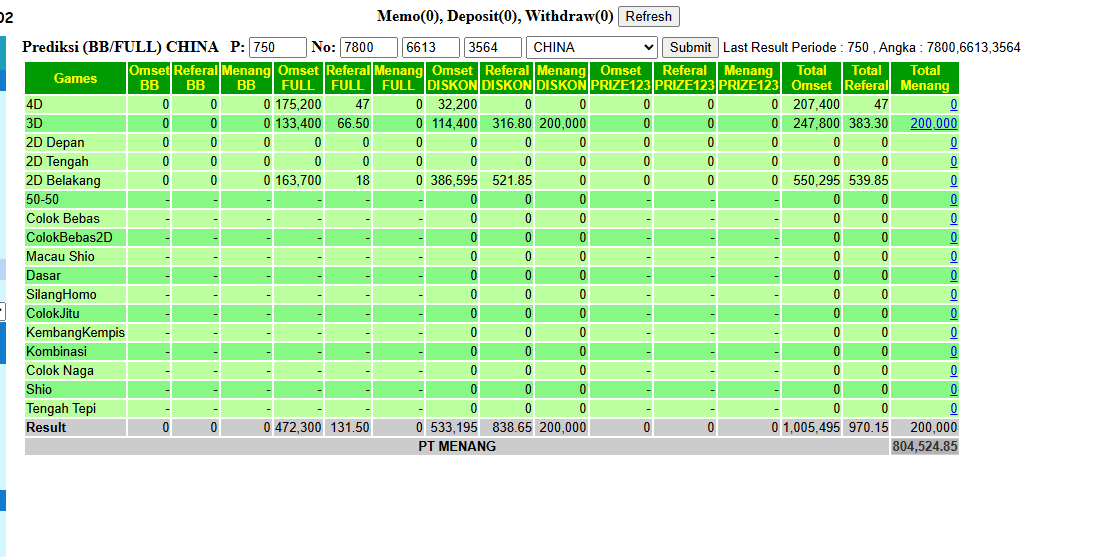
Task: Open the 50-50 Total Menang link
Action: click(953, 200)
